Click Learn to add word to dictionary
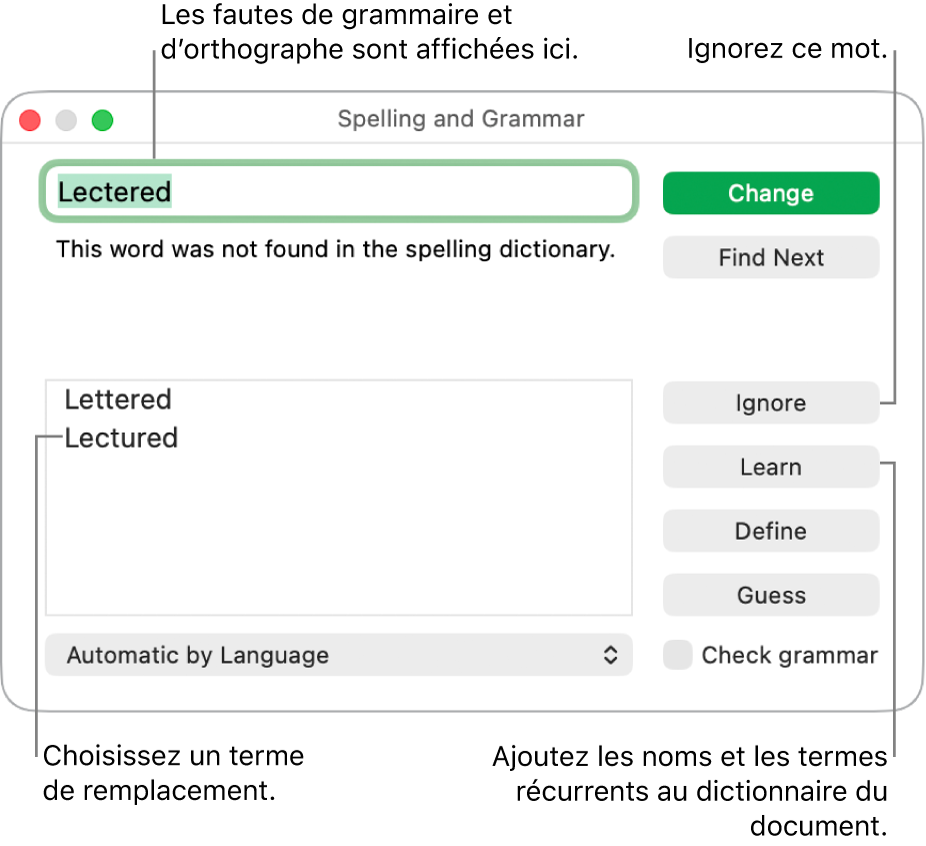This screenshot has width=926, height=846. (770, 467)
